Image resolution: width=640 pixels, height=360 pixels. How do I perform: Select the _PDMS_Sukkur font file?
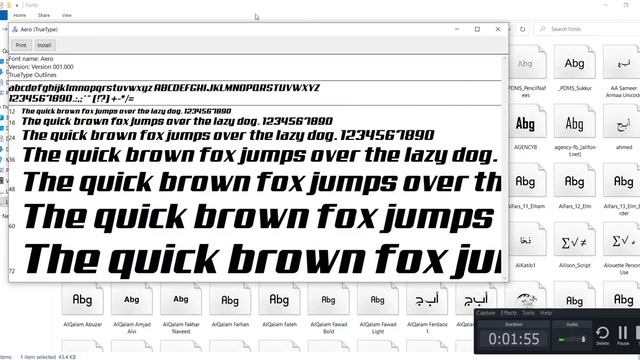pos(574,69)
